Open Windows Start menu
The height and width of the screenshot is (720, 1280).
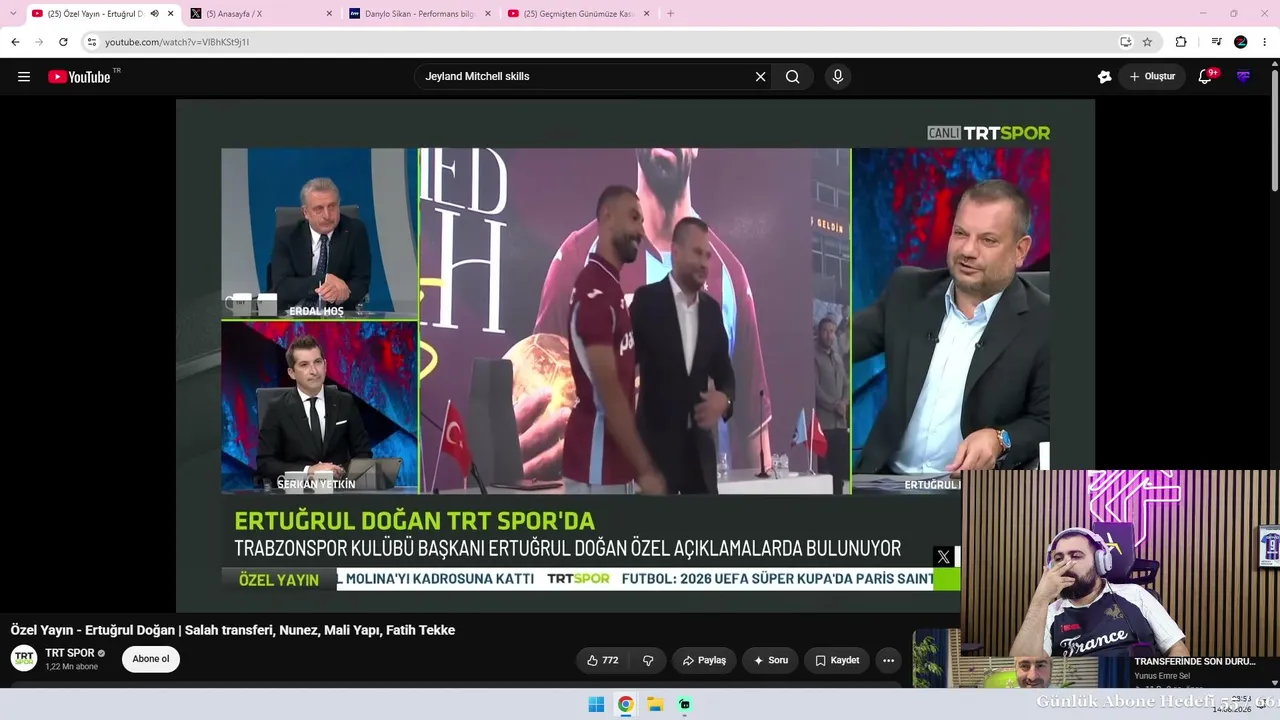596,704
